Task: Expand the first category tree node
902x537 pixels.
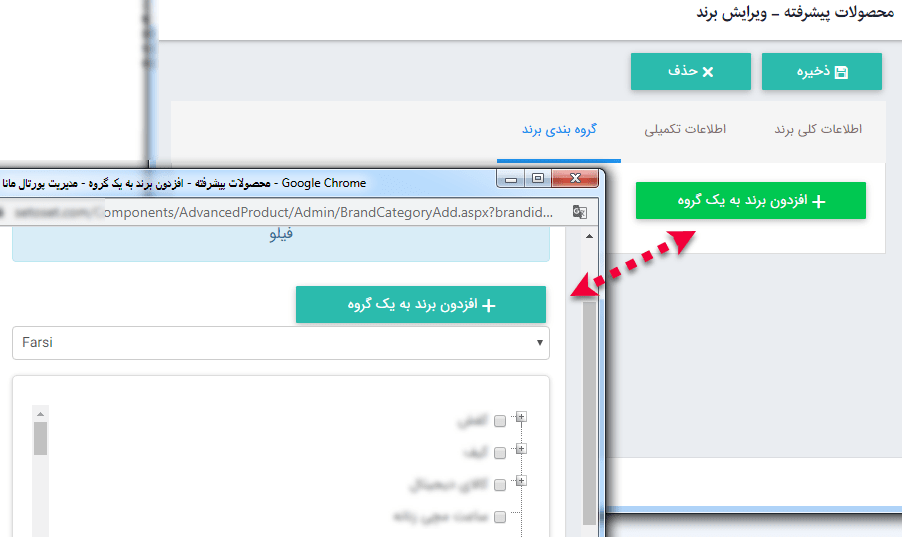Action: tap(521, 417)
